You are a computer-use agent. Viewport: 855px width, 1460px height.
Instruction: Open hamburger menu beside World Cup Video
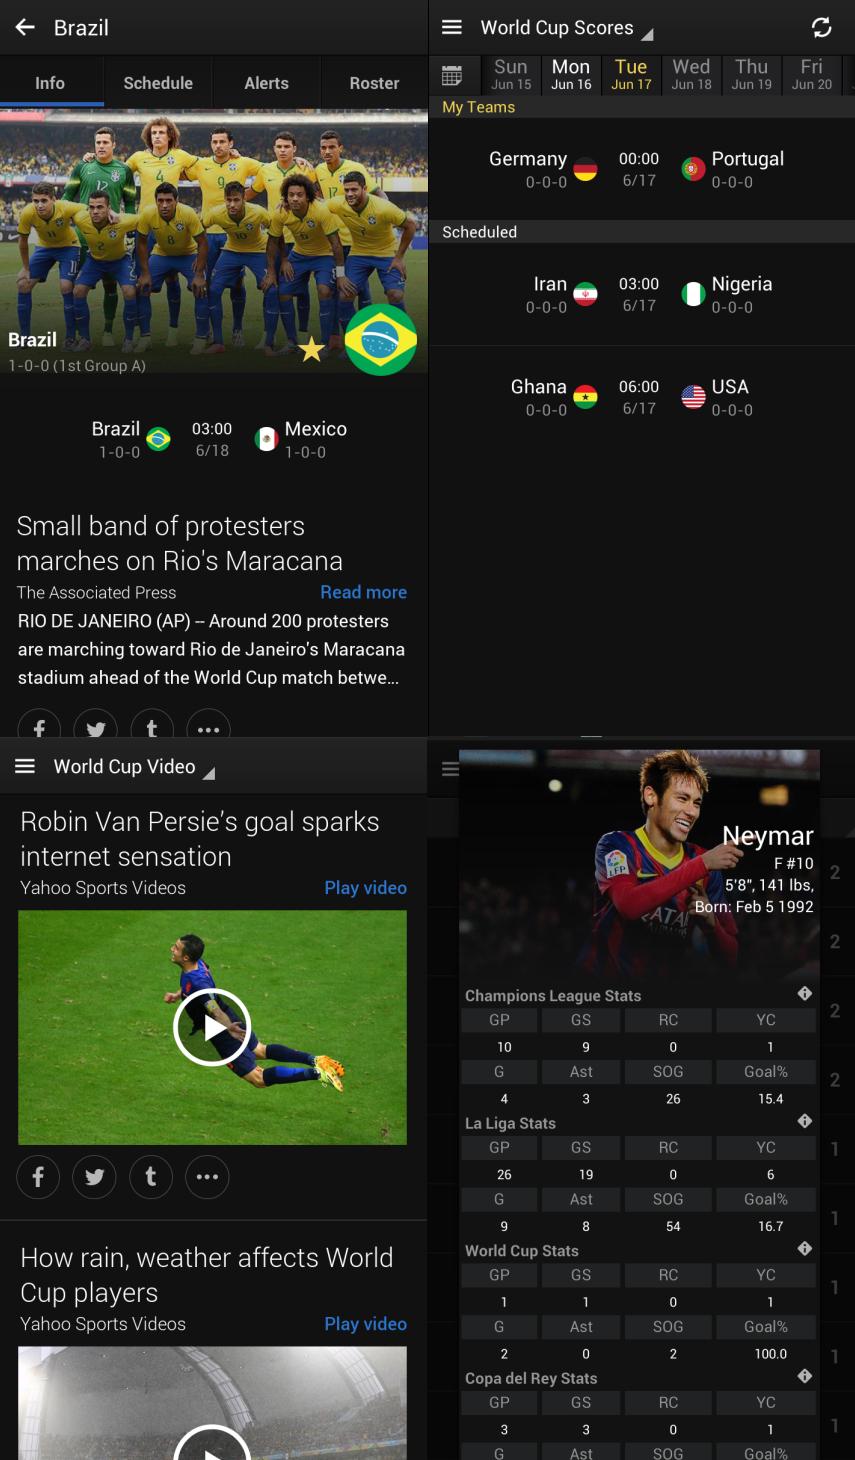pyautogui.click(x=25, y=766)
